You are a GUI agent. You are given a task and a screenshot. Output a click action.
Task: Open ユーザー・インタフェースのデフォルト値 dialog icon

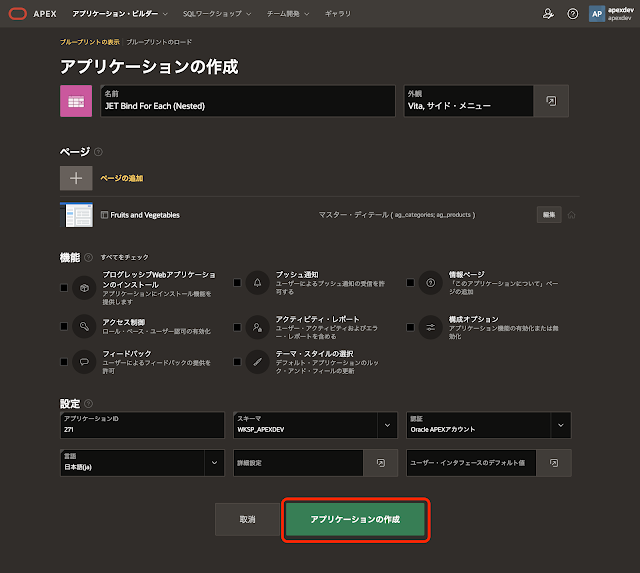click(554, 463)
